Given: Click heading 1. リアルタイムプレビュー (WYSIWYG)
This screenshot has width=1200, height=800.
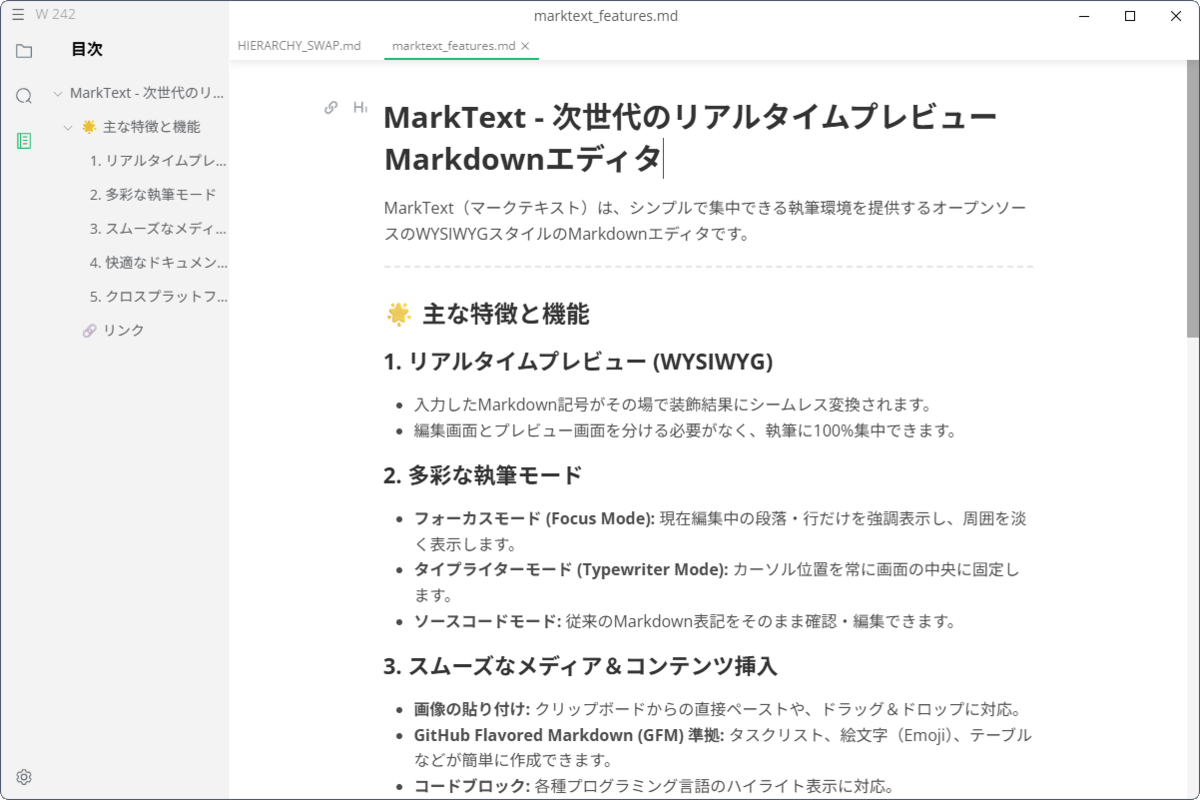Looking at the screenshot, I should (578, 362).
